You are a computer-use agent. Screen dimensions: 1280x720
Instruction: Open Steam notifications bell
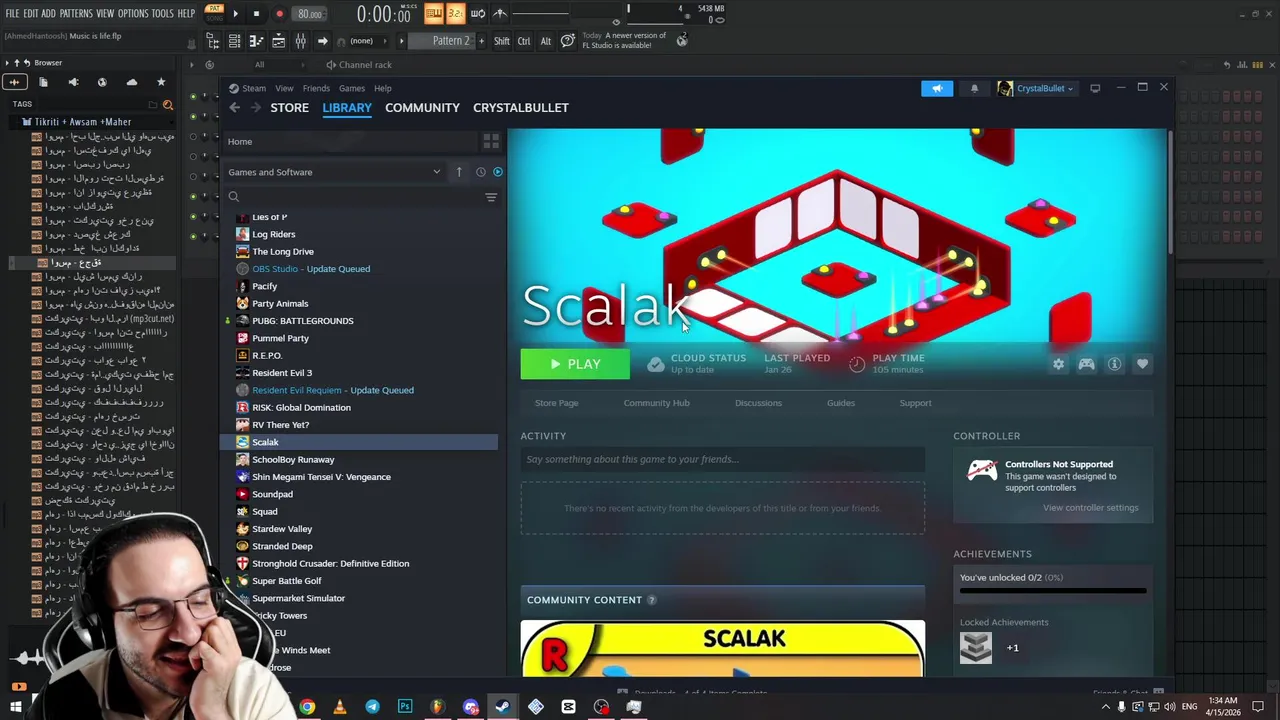974,88
